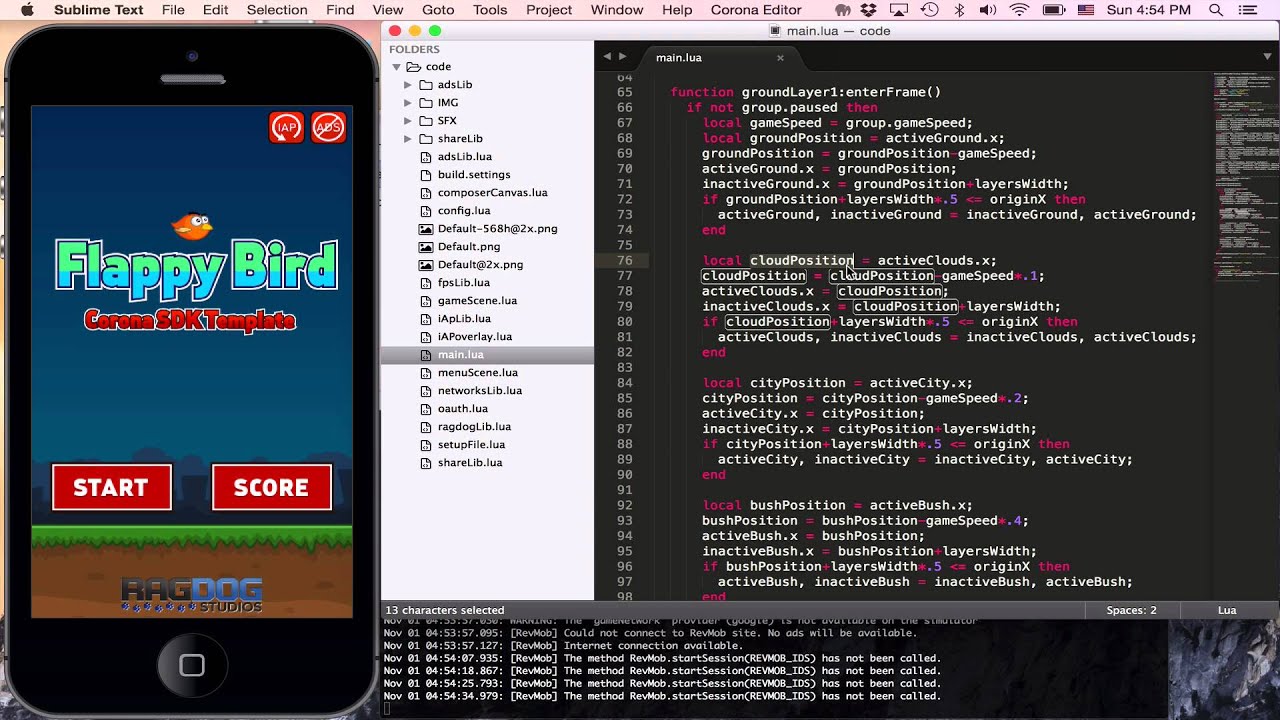Click the Dropbox menu bar icon
The image size is (1280, 720).
tap(868, 10)
